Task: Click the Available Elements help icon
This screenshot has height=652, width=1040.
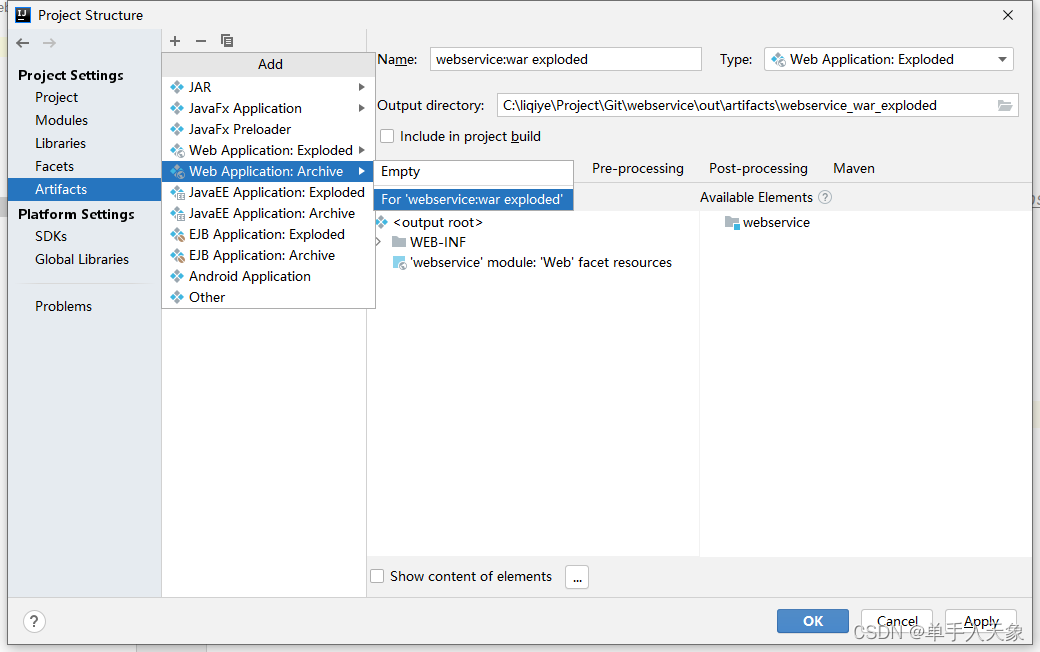Action: 825,197
